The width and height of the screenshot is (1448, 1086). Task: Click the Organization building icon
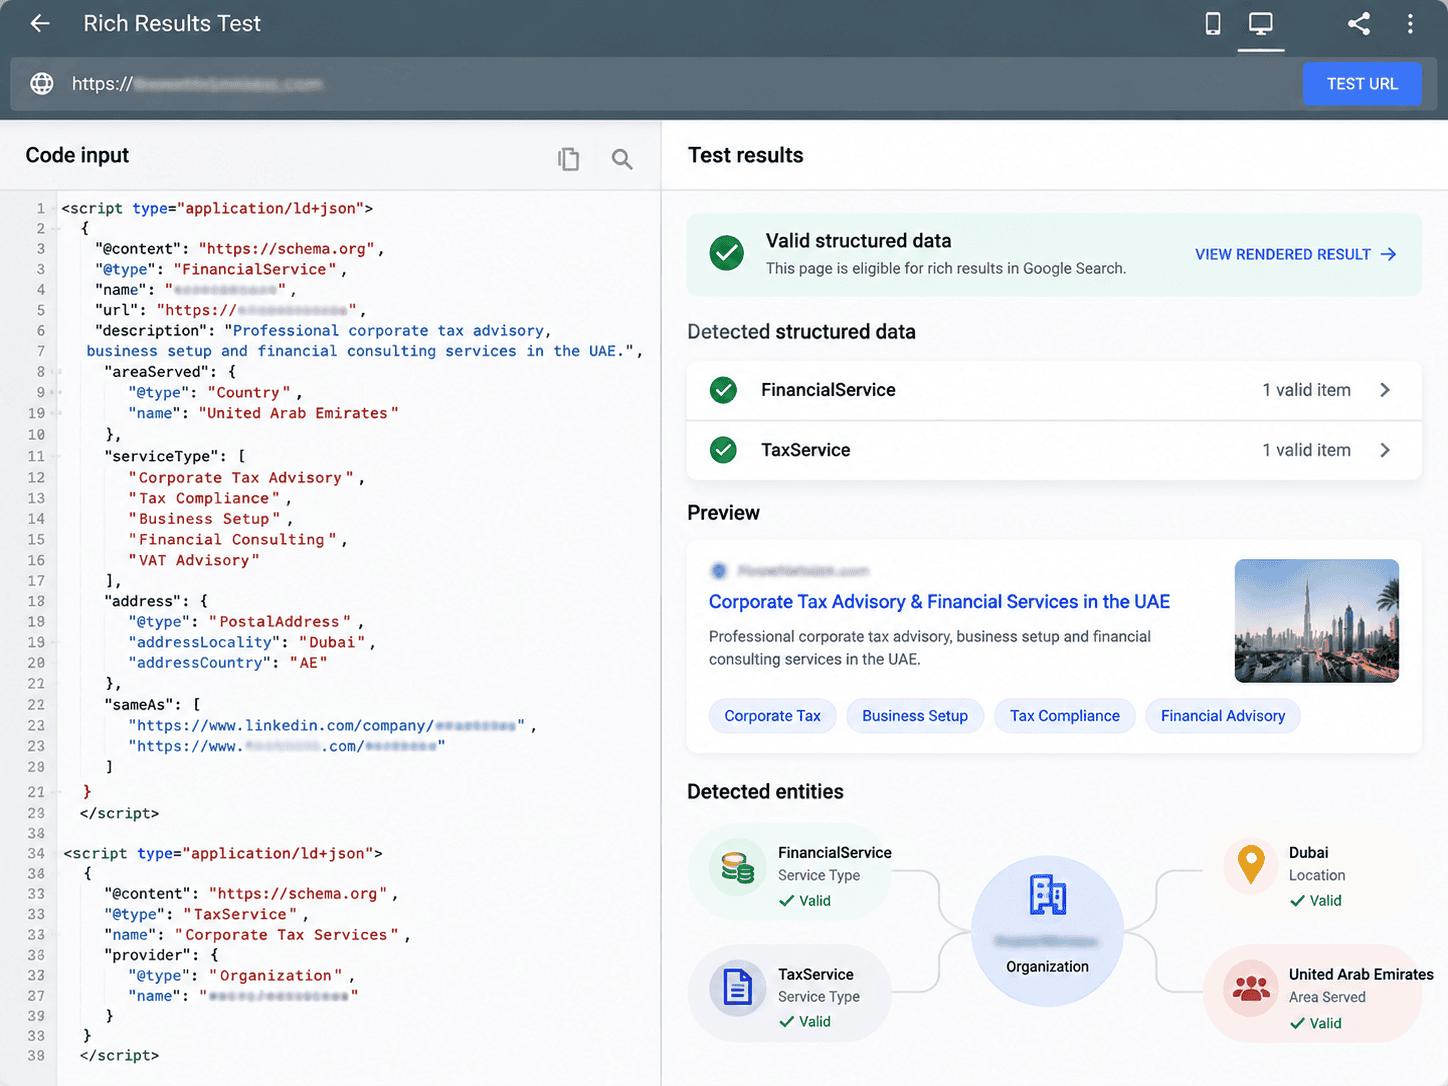(x=1048, y=894)
